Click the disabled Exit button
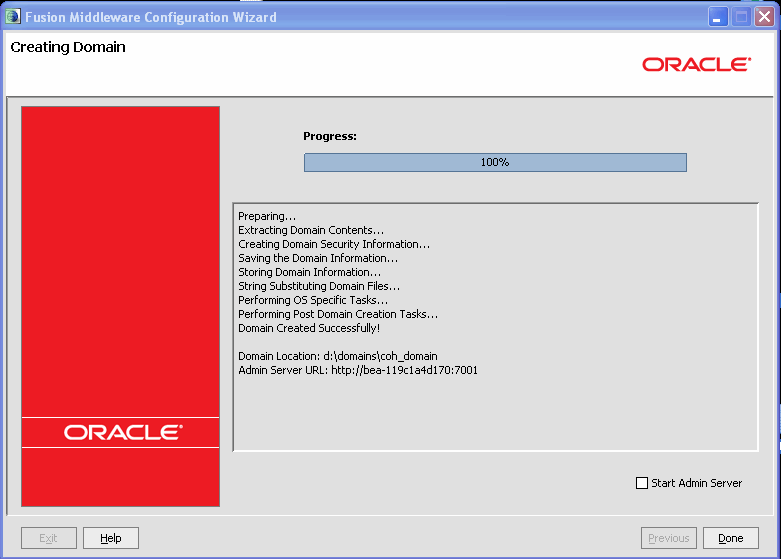Screen dimensions: 781x559 tap(49, 538)
